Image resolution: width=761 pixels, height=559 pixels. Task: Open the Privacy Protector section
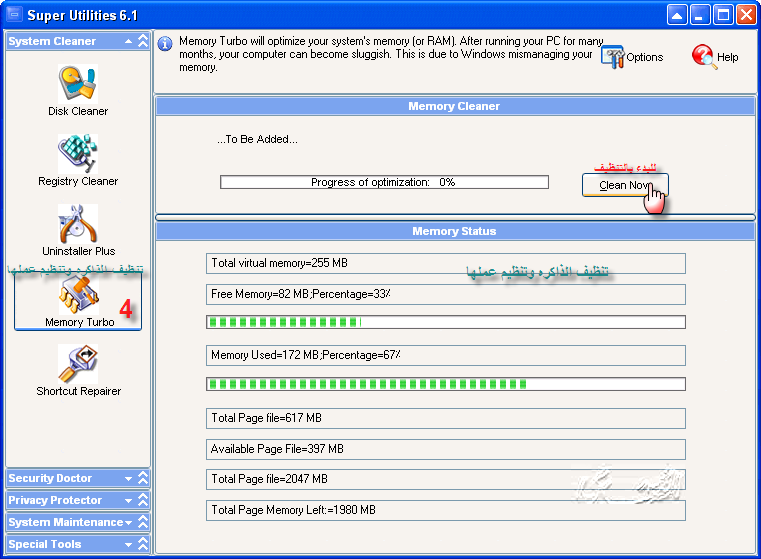point(78,500)
